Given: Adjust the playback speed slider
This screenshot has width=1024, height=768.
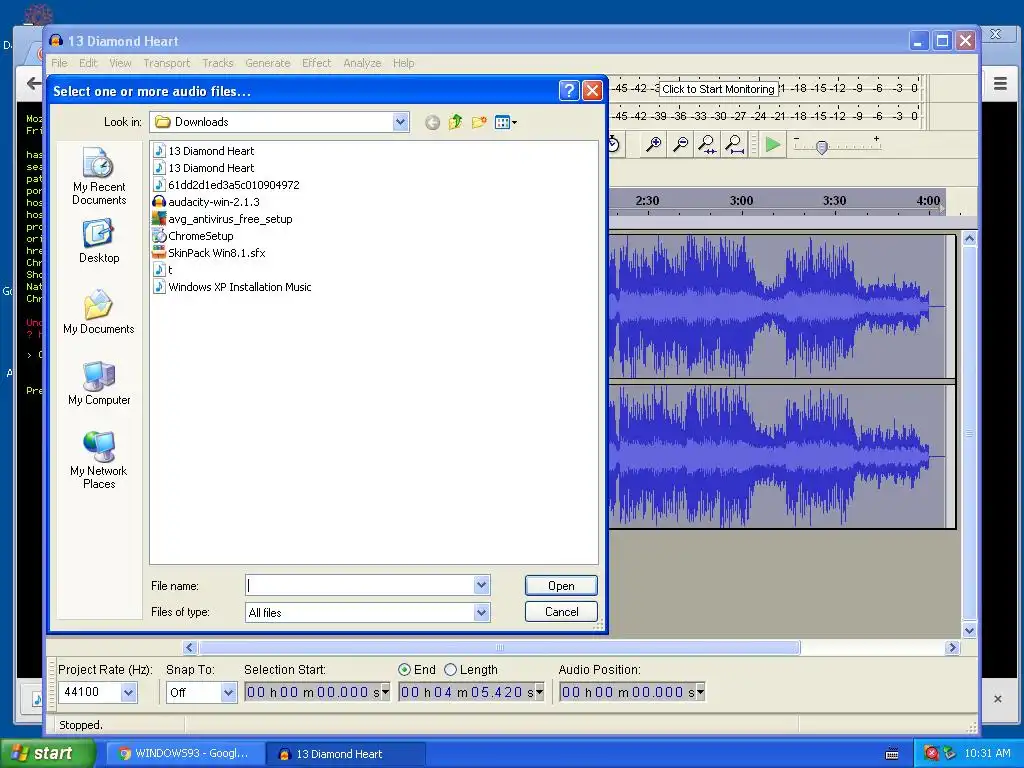Looking at the screenshot, I should [x=822, y=147].
